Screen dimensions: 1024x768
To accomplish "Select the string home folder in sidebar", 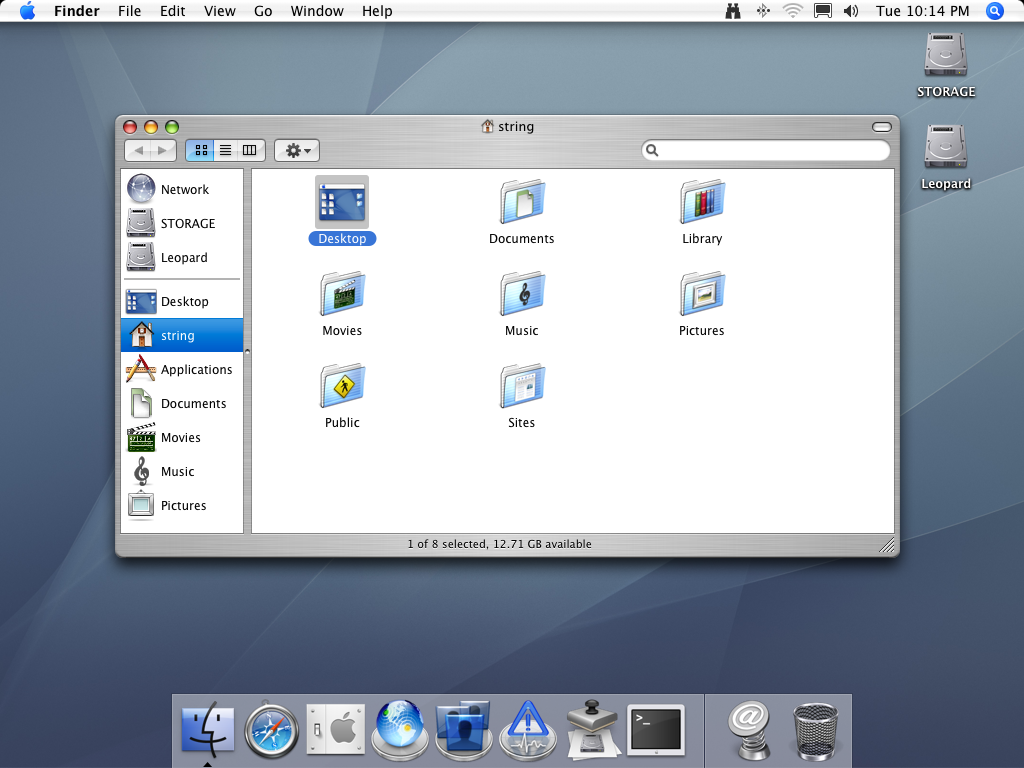I will pyautogui.click(x=182, y=335).
